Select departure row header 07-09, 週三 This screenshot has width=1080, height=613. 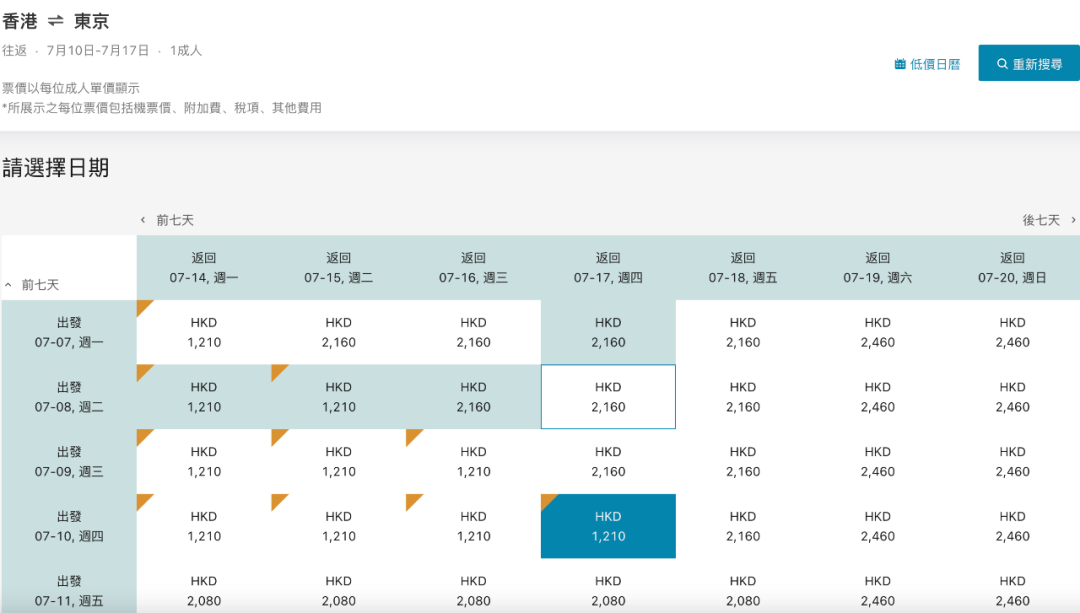[x=69, y=461]
